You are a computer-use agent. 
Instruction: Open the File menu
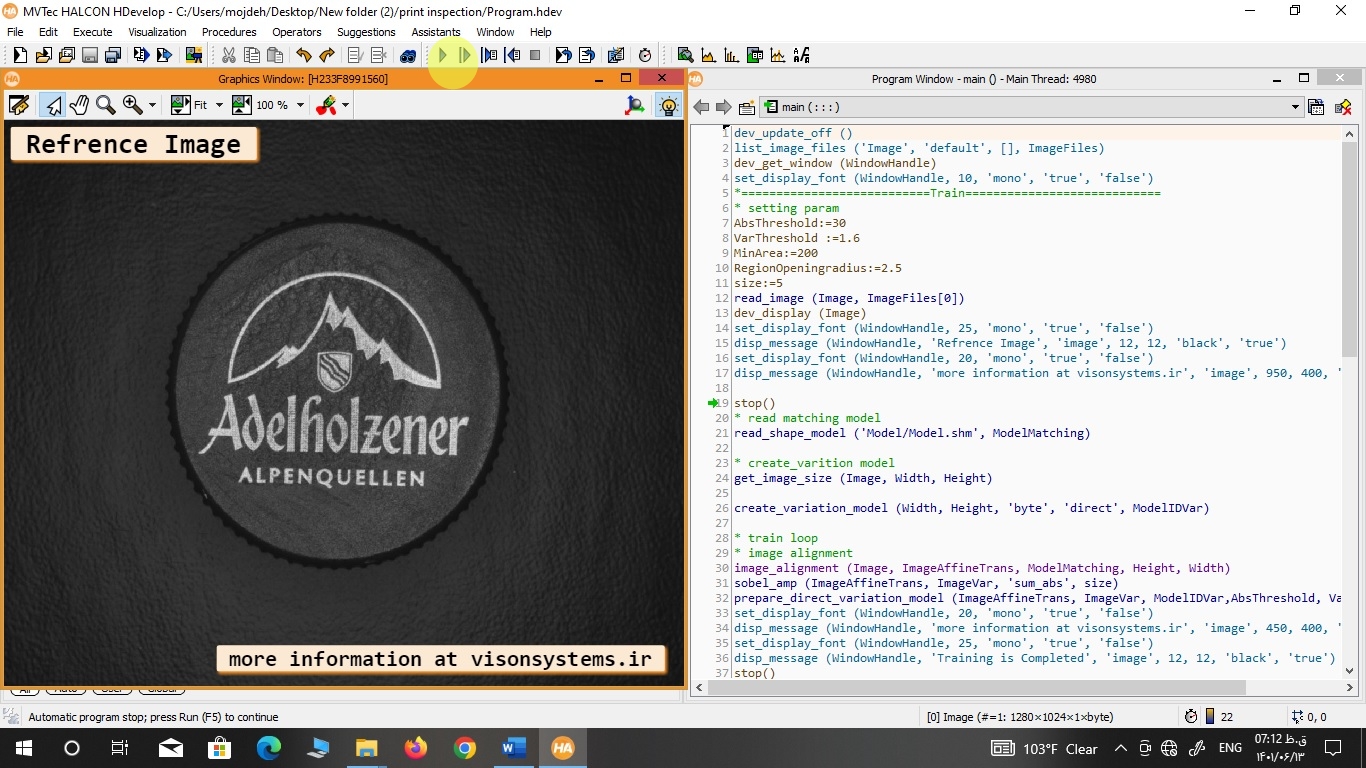16,32
